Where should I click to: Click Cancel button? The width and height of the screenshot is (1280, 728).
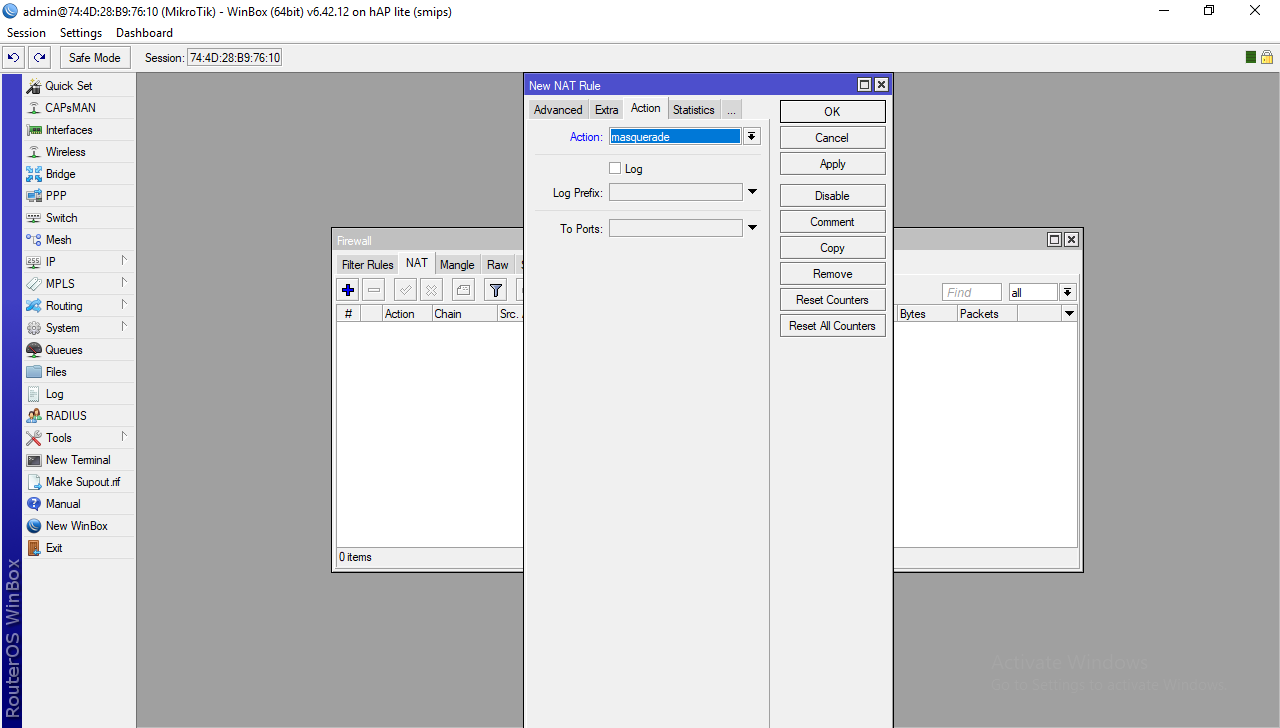pyautogui.click(x=832, y=138)
